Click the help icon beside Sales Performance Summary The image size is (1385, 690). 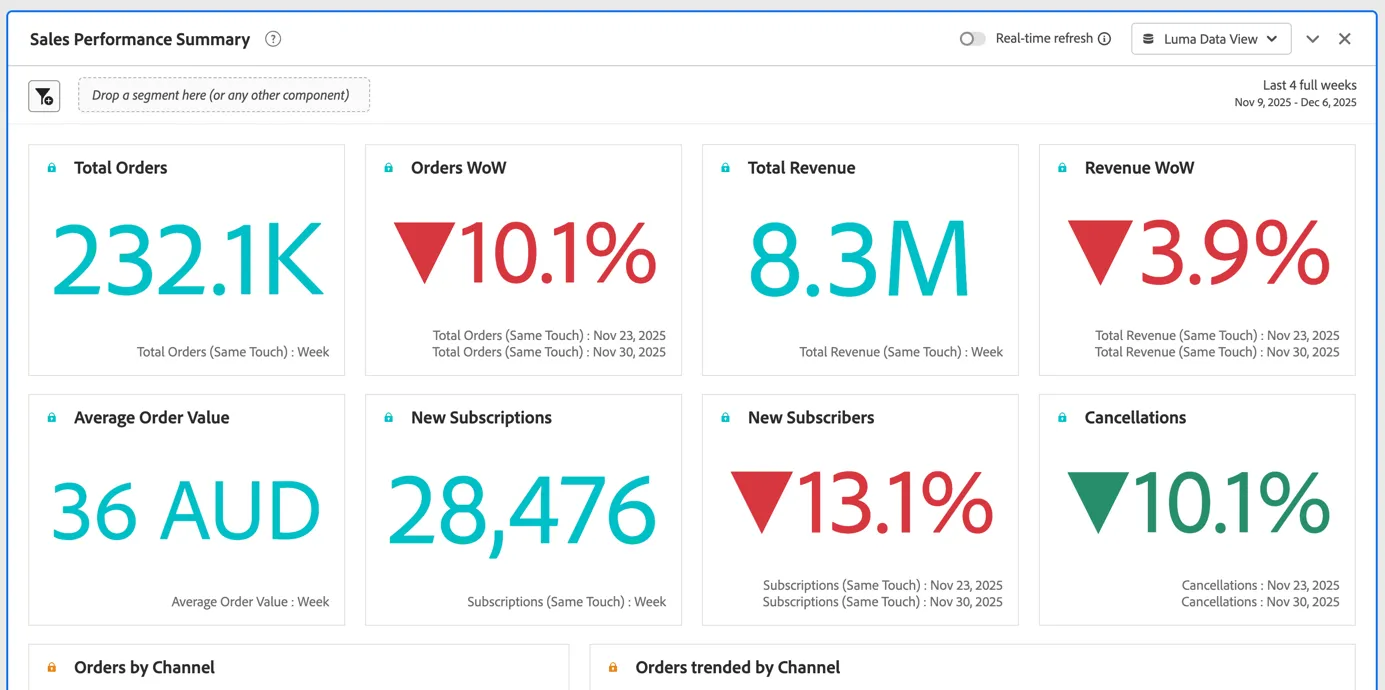click(x=273, y=39)
